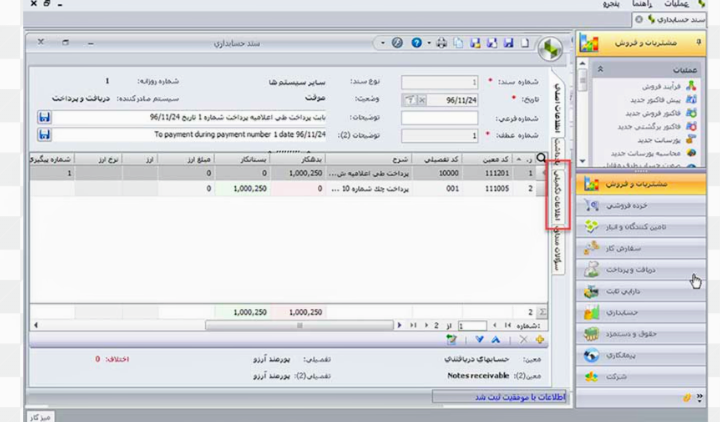Screen dimensions: 720x422
Task: Click sort arrow in row number column header
Action: point(519,159)
